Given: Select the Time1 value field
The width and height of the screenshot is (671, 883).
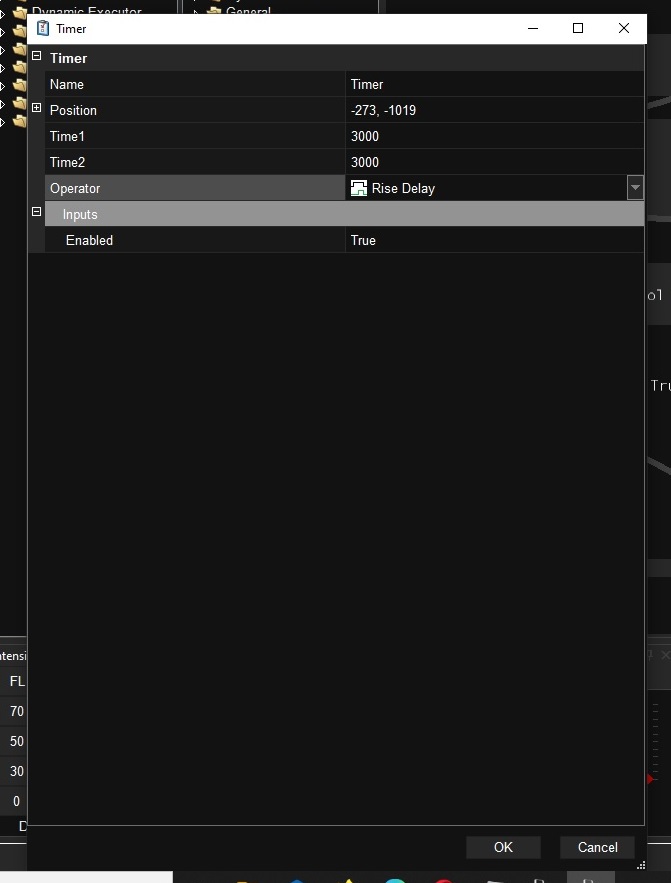Looking at the screenshot, I should click(x=494, y=136).
